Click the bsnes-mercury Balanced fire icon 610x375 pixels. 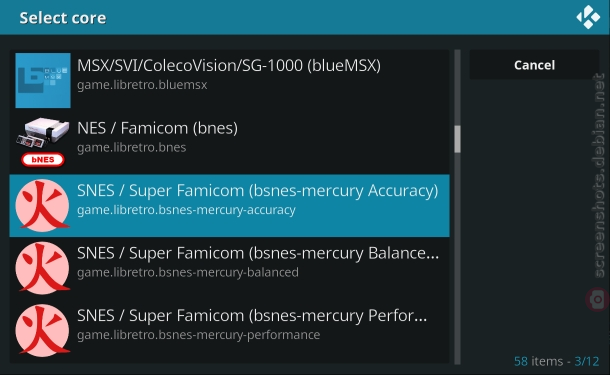(43, 268)
